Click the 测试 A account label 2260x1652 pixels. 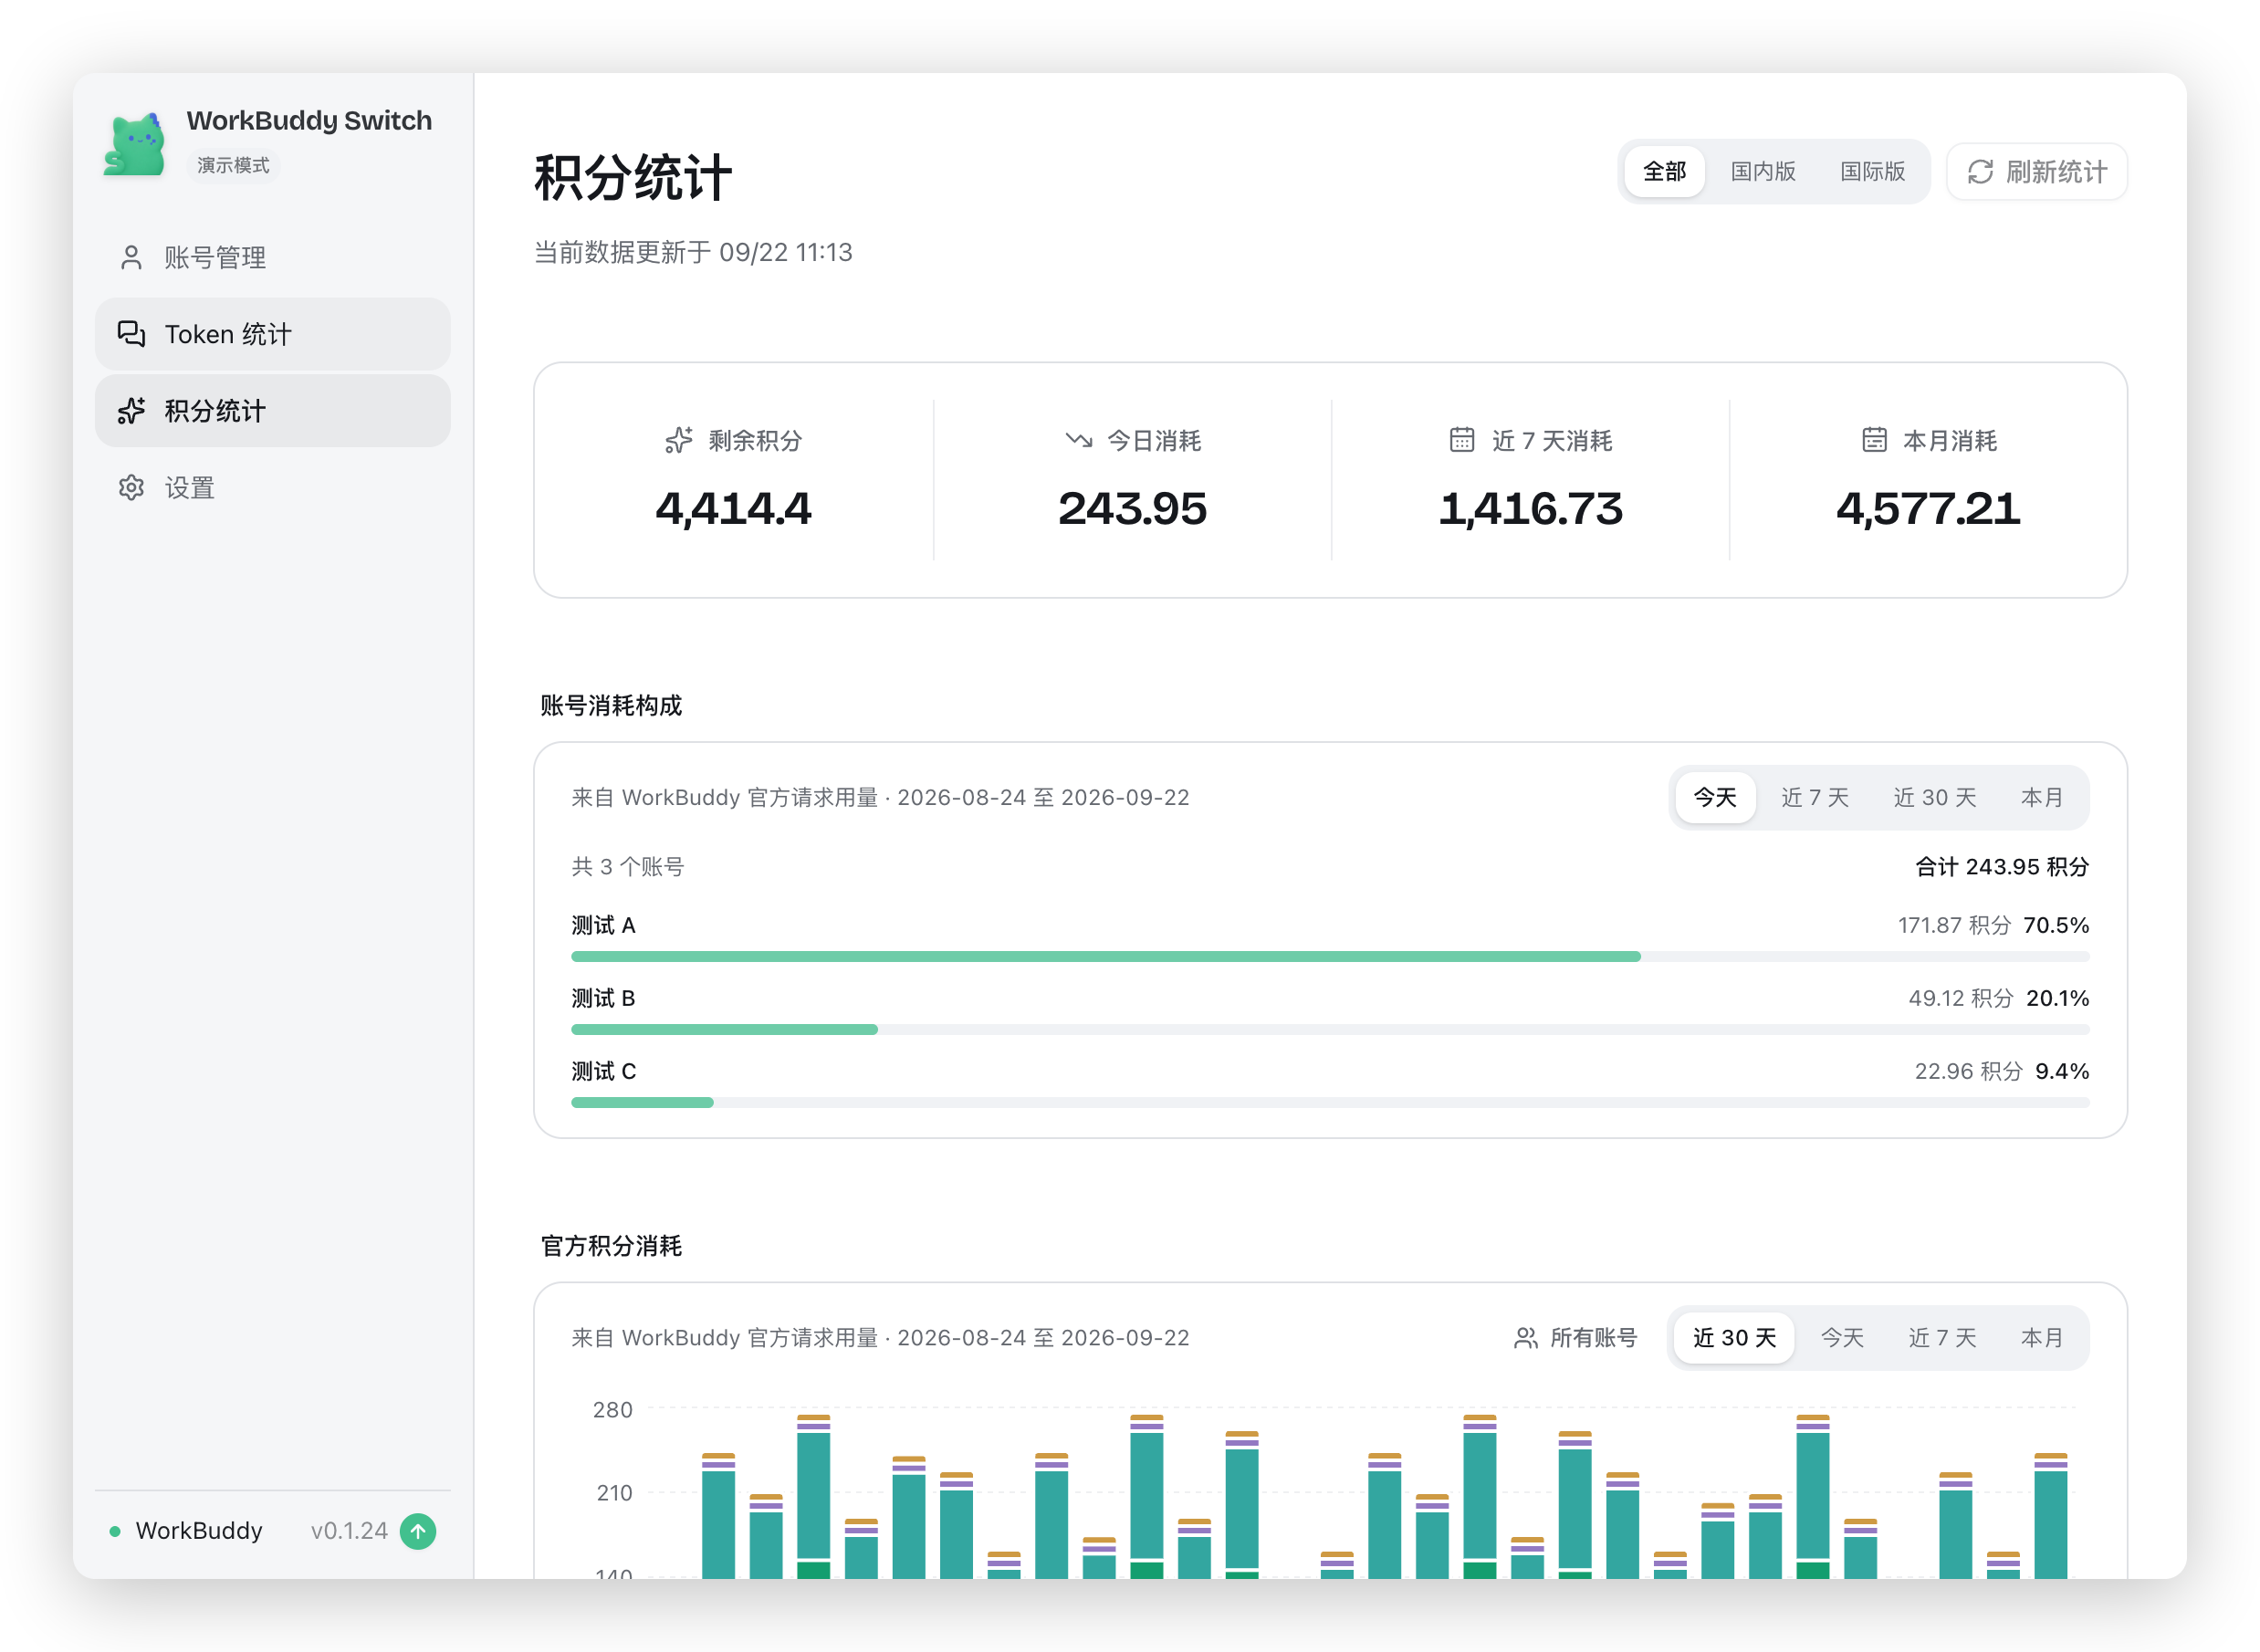click(603, 926)
